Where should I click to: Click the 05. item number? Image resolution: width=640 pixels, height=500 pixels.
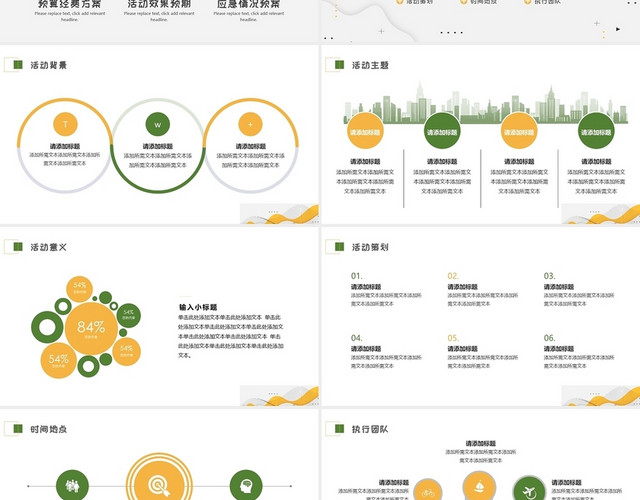tap(453, 338)
